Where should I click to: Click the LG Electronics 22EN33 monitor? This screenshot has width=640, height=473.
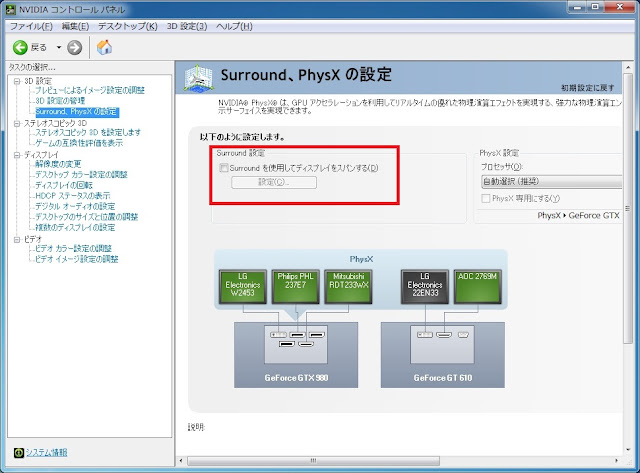coord(425,286)
